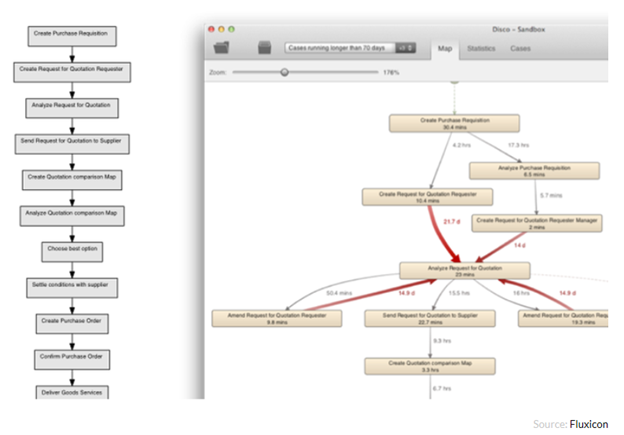Select the Analyze Purchase Requisition map node
The width and height of the screenshot is (624, 435).
point(534,171)
